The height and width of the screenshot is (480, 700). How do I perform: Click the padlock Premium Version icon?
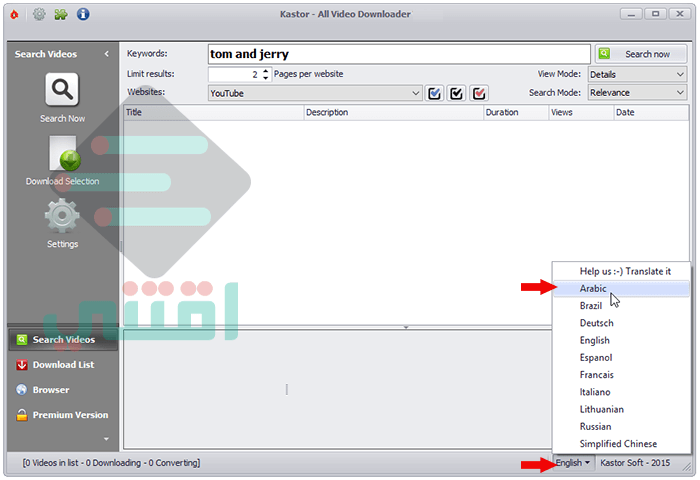click(22, 415)
